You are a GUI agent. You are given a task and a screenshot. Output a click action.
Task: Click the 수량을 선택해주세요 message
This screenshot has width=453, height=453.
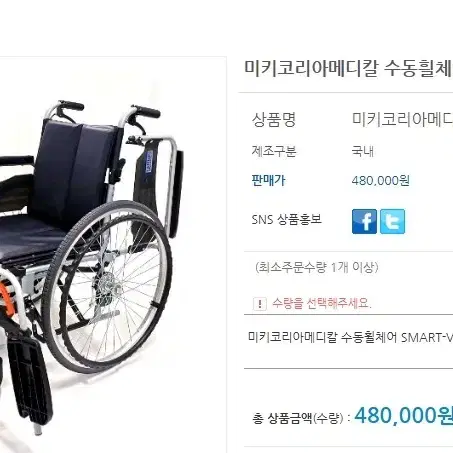coord(321,303)
